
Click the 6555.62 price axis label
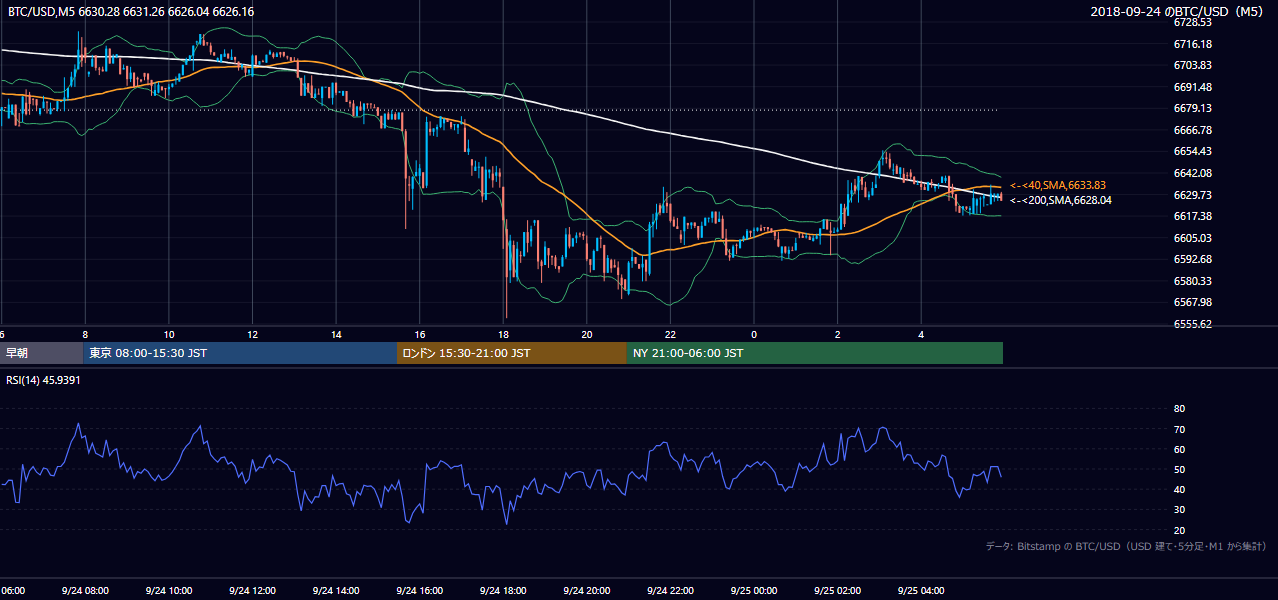coord(1193,324)
